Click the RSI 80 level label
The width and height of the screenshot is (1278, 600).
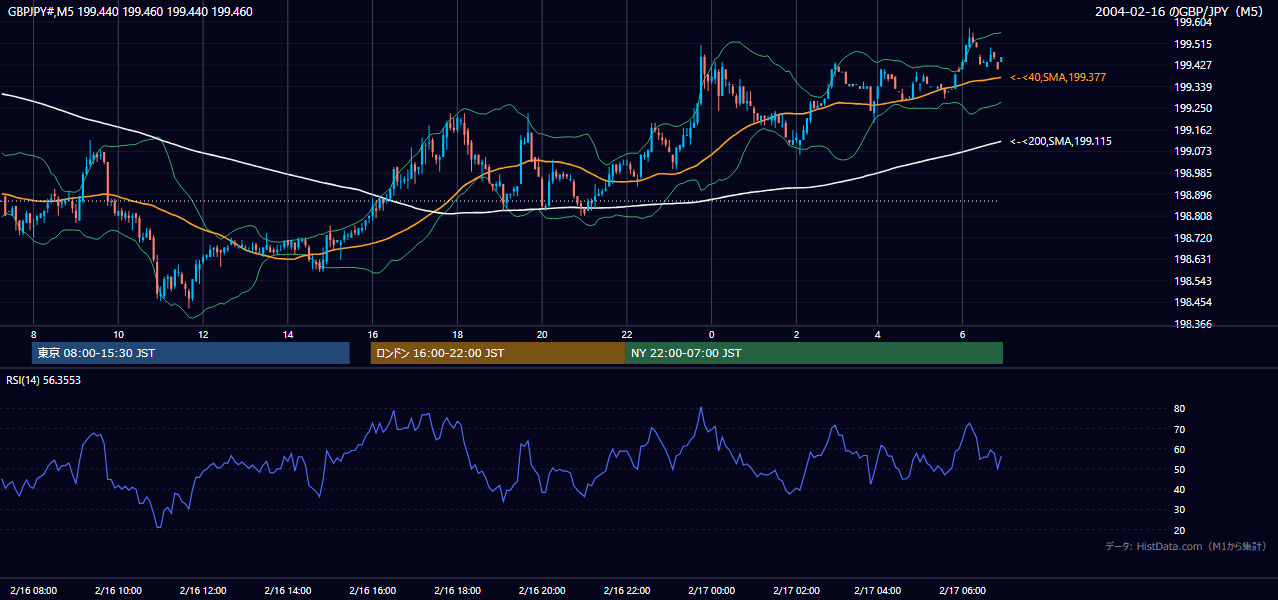coord(1179,409)
